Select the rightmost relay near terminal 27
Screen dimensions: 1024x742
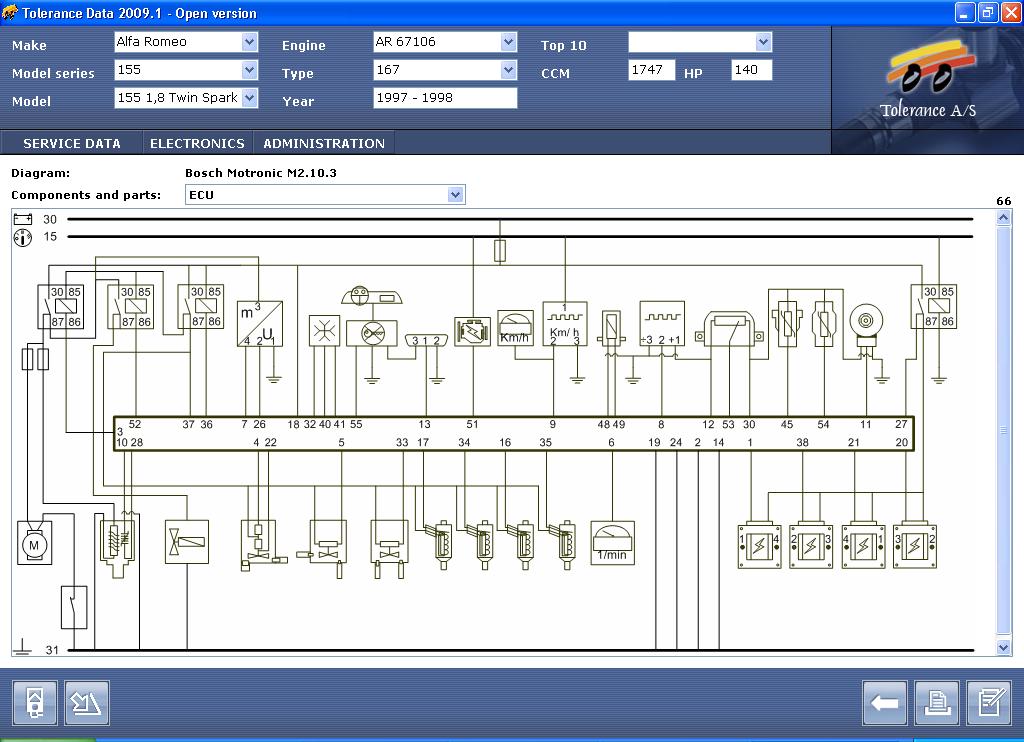(x=934, y=306)
